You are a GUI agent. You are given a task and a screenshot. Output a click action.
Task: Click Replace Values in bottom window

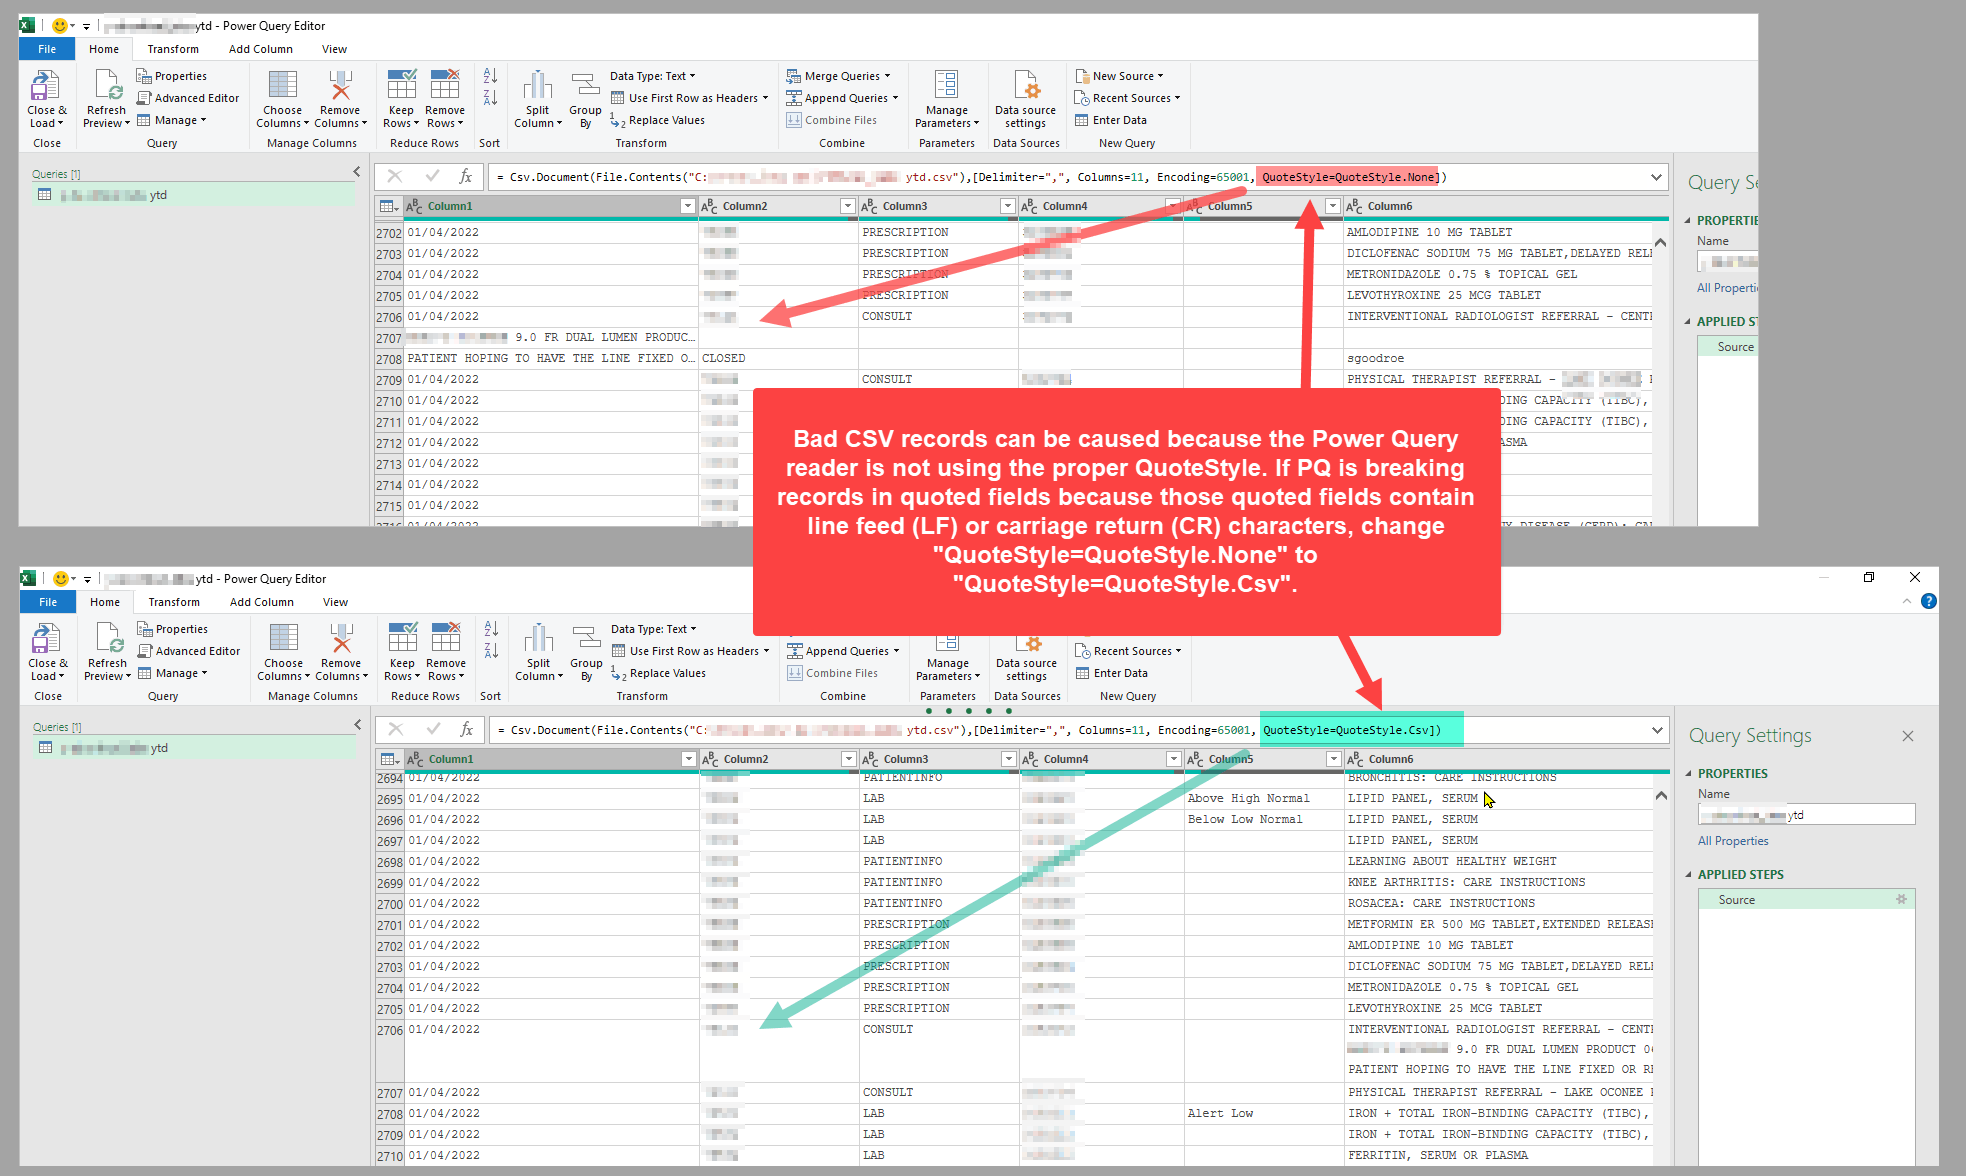[x=658, y=673]
